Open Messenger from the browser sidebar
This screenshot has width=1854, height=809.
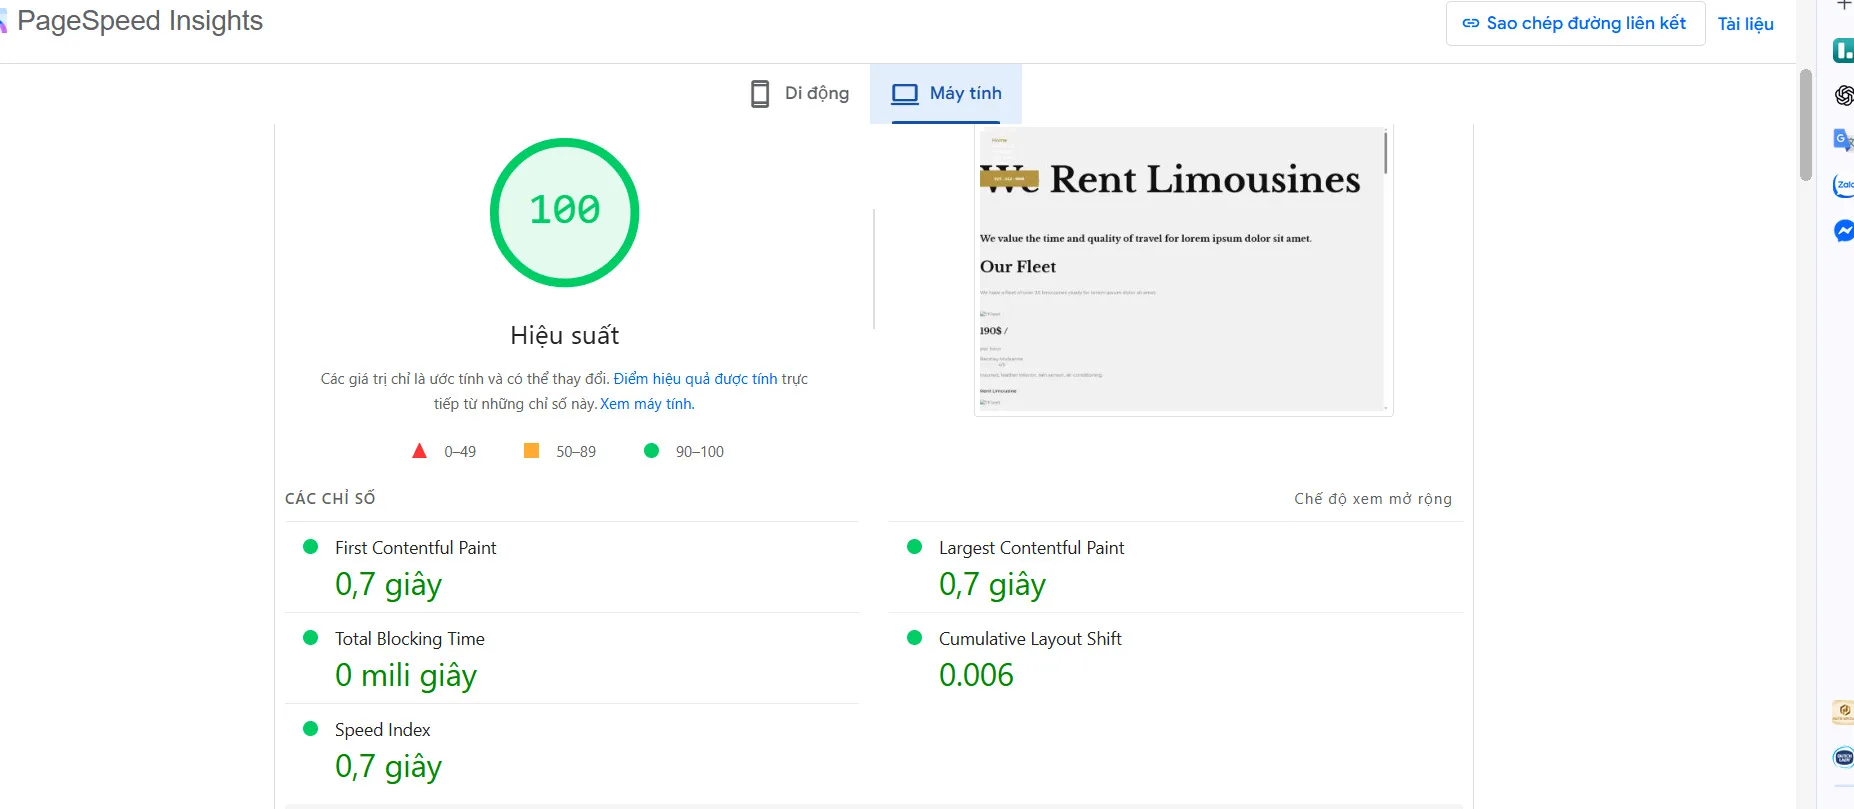click(1843, 231)
